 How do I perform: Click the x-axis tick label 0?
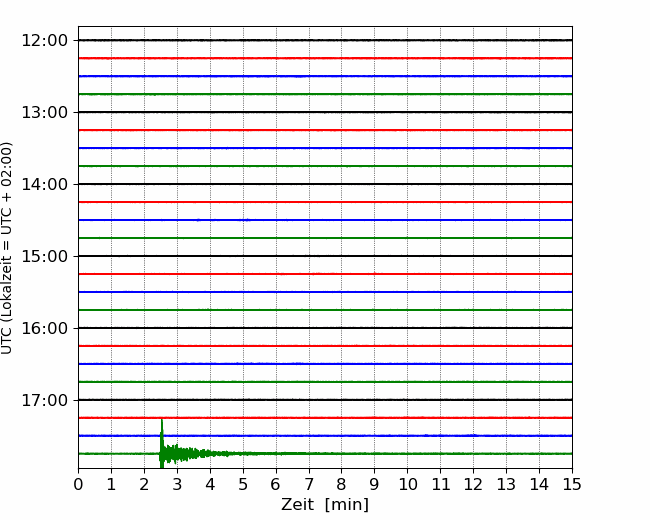78,484
